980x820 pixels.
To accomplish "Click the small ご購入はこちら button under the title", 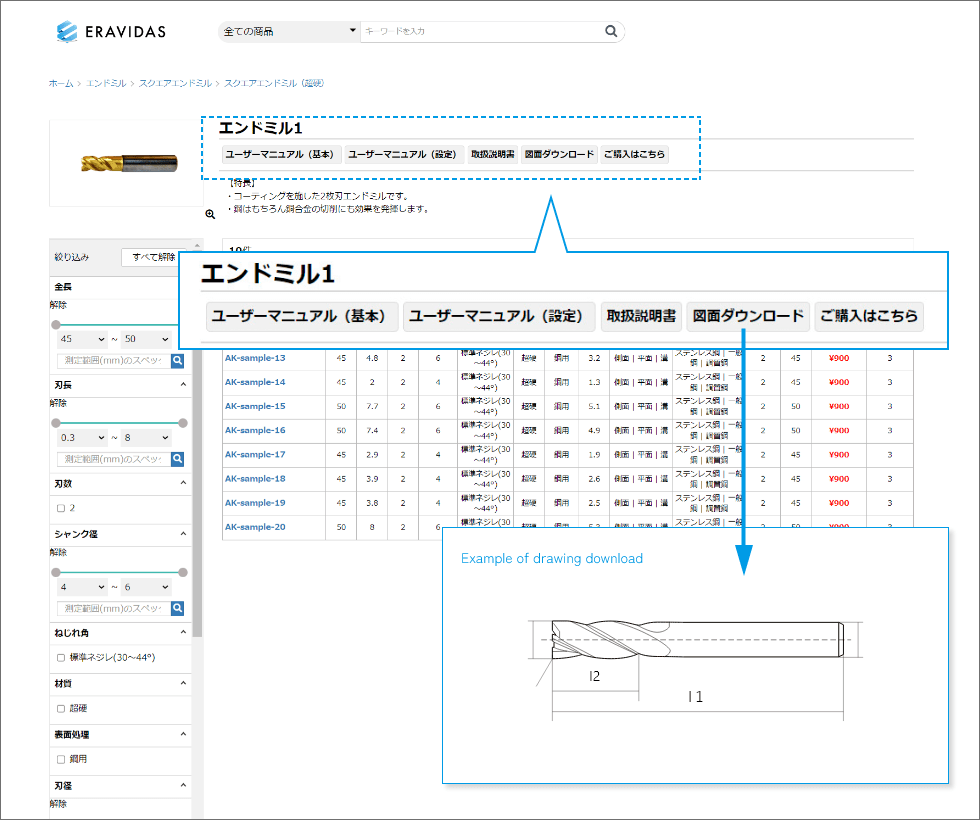I will [x=634, y=154].
